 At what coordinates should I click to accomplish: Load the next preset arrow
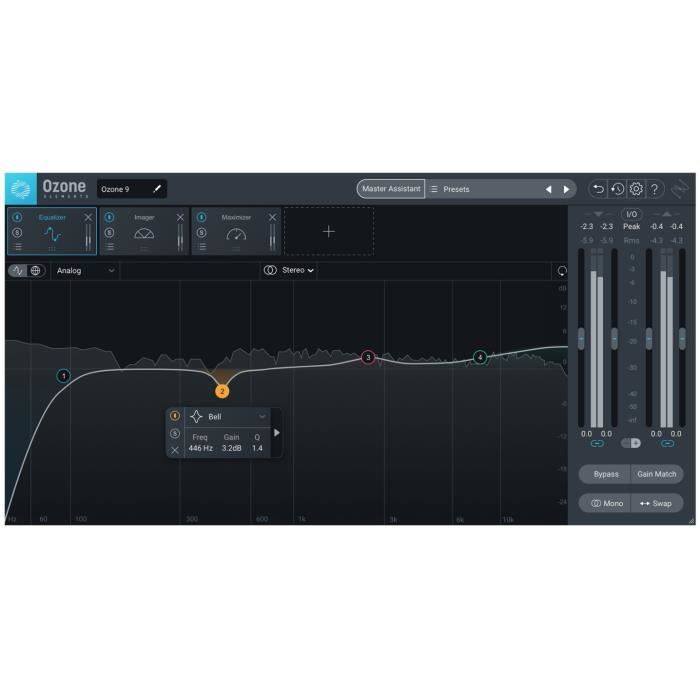click(x=566, y=189)
